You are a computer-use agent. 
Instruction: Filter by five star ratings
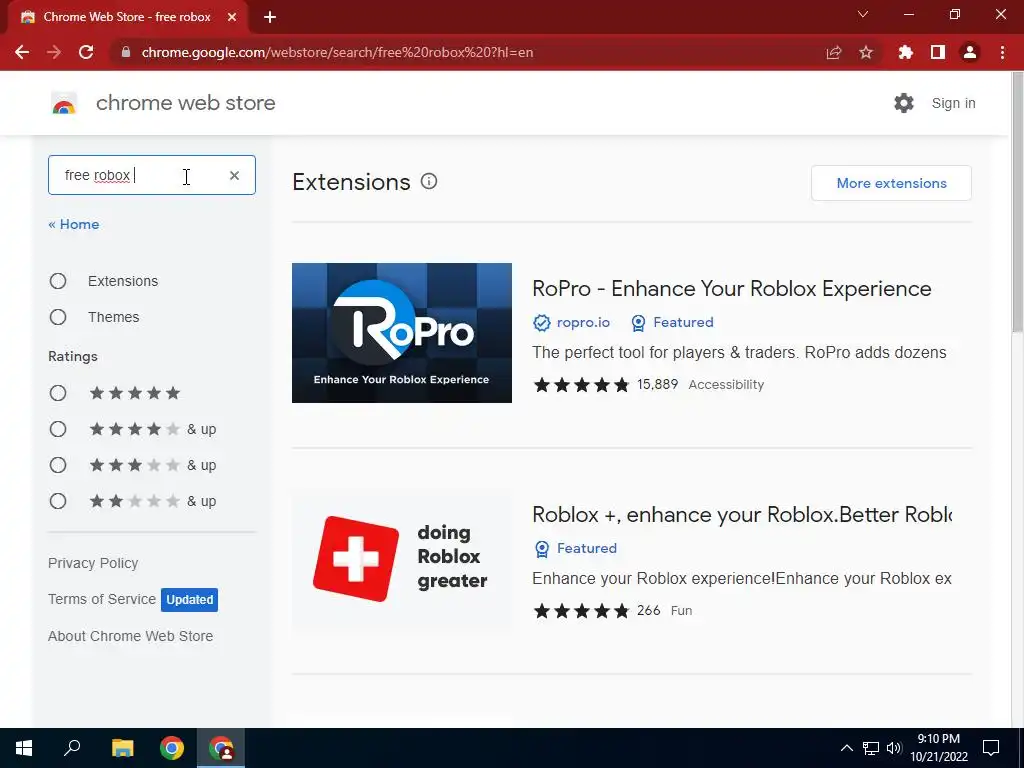click(x=58, y=392)
